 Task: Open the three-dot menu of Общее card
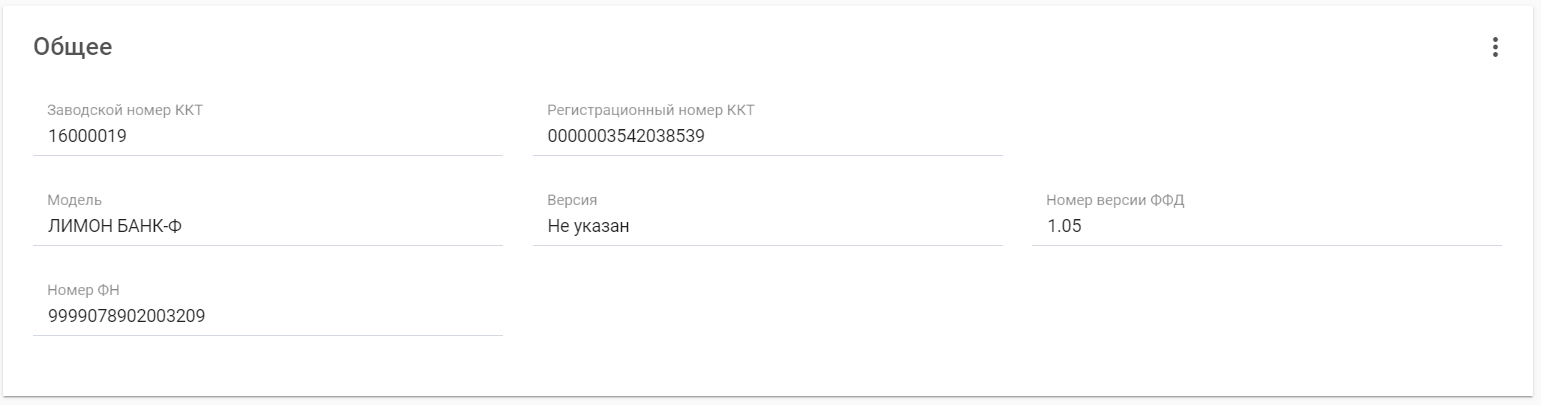tap(1495, 47)
